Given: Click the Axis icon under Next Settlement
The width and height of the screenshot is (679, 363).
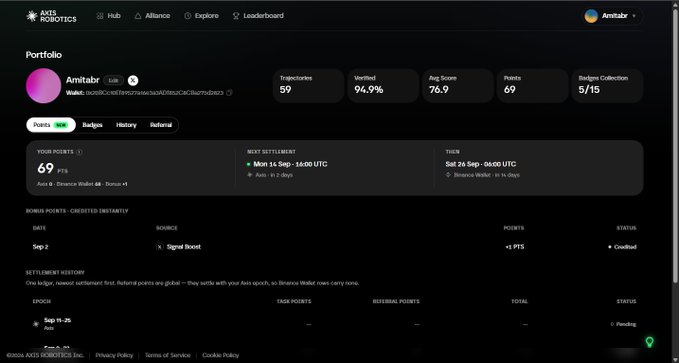Looking at the screenshot, I should (249, 175).
